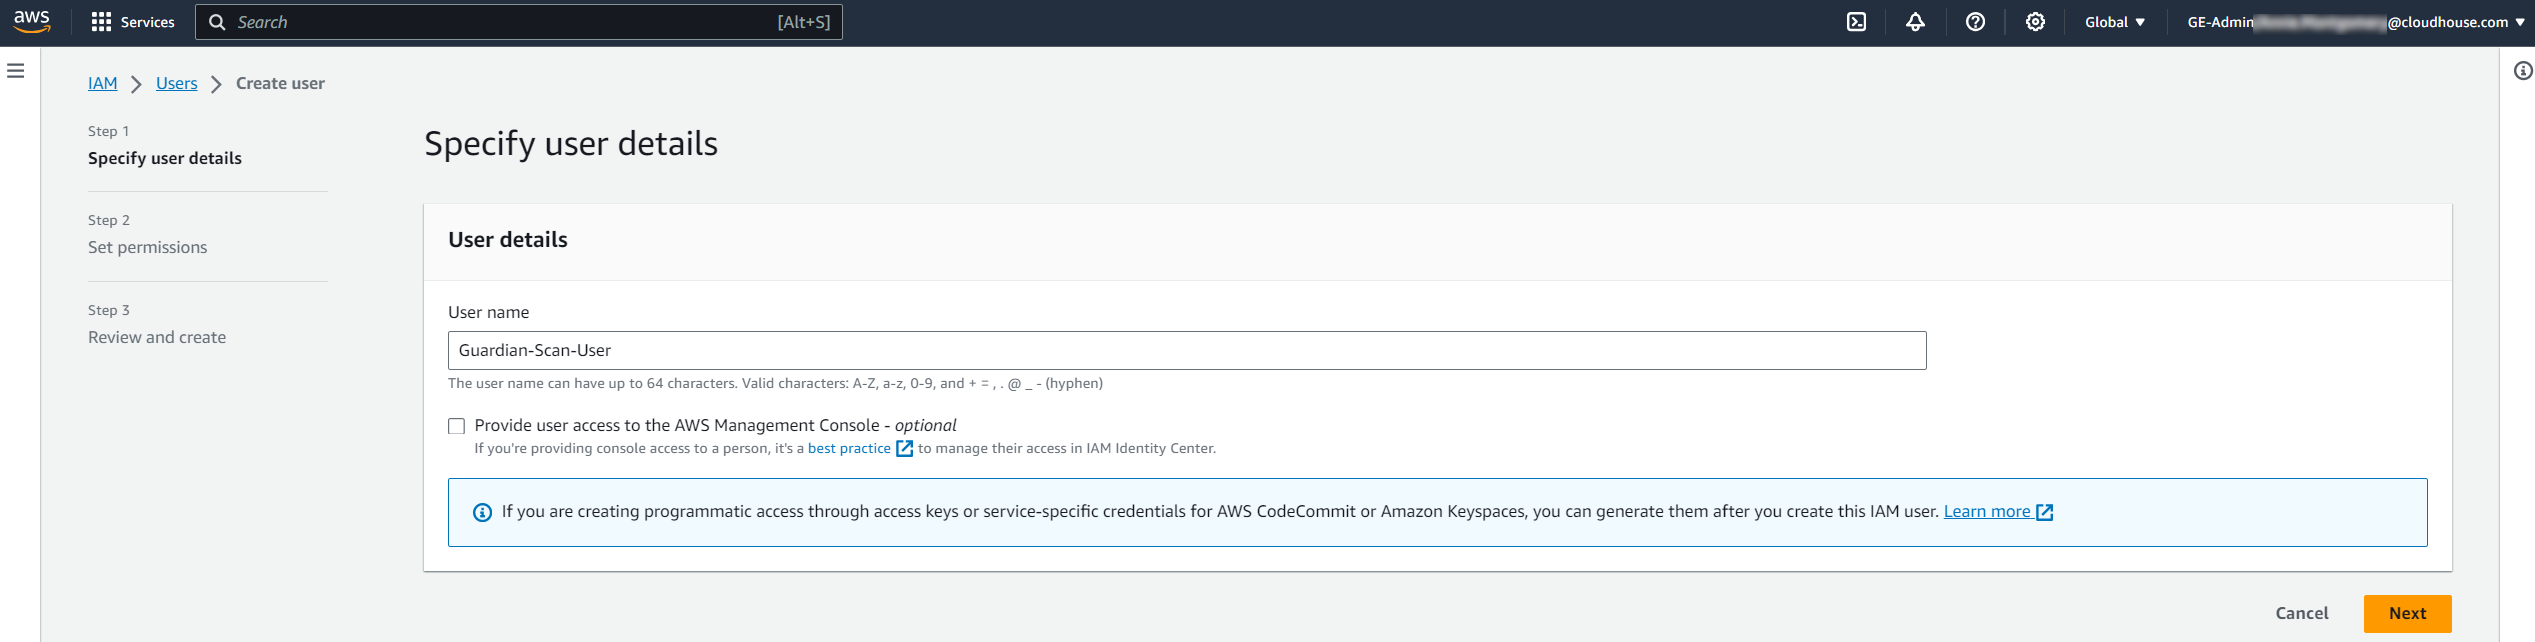Open the notifications bell

coord(1915,22)
